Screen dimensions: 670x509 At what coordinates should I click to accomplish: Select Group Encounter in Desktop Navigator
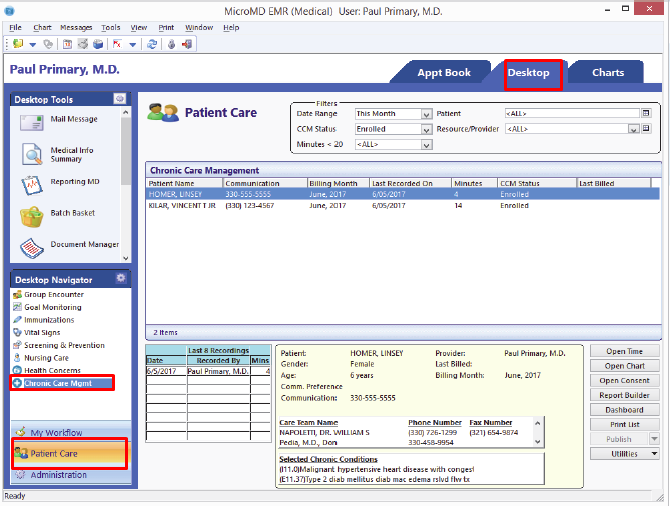53,294
